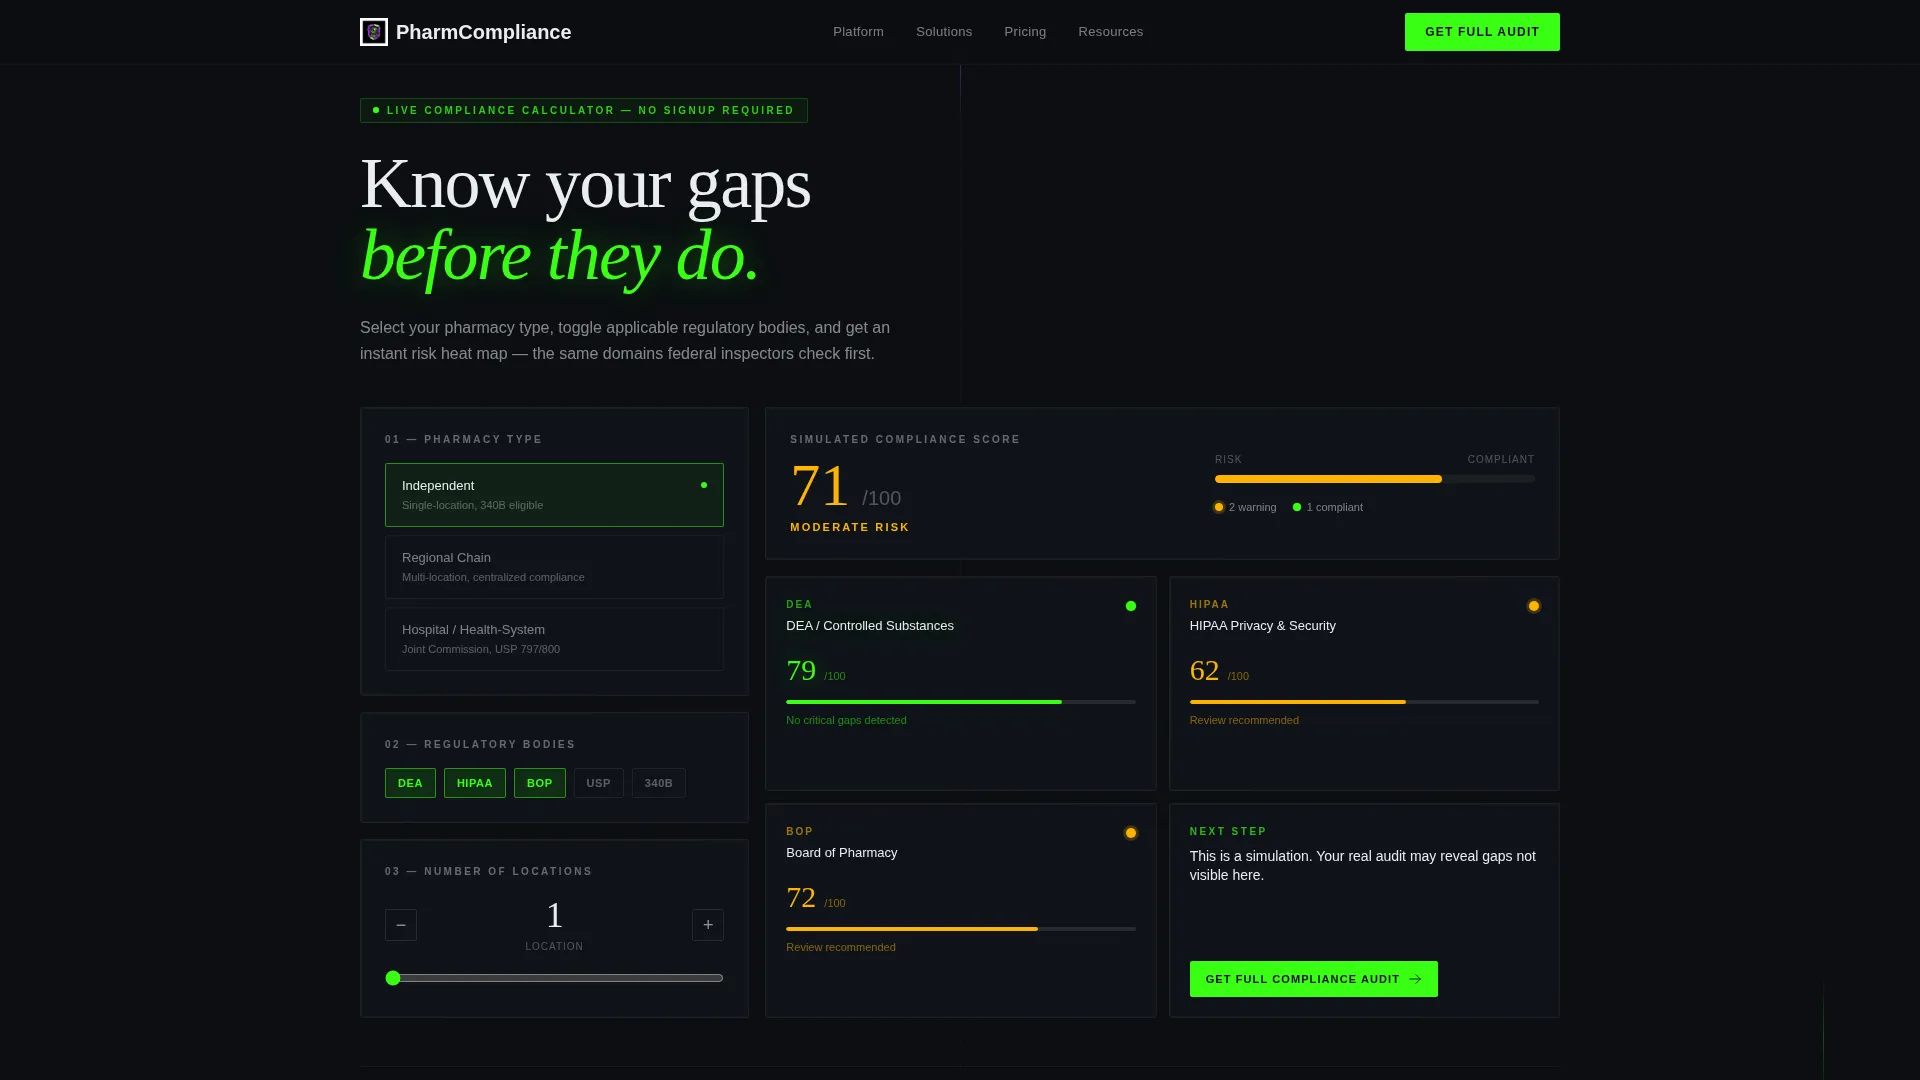Click the BOP score progress bar
This screenshot has width=1920, height=1080.
(x=960, y=929)
